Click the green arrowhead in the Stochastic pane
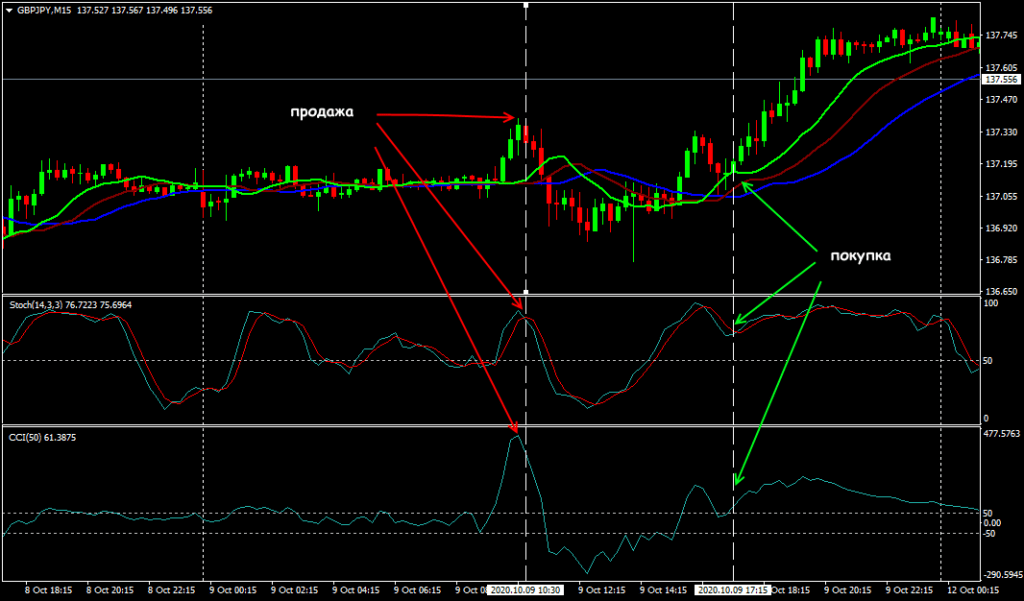Screen dimensions: 1024x601 pos(738,322)
